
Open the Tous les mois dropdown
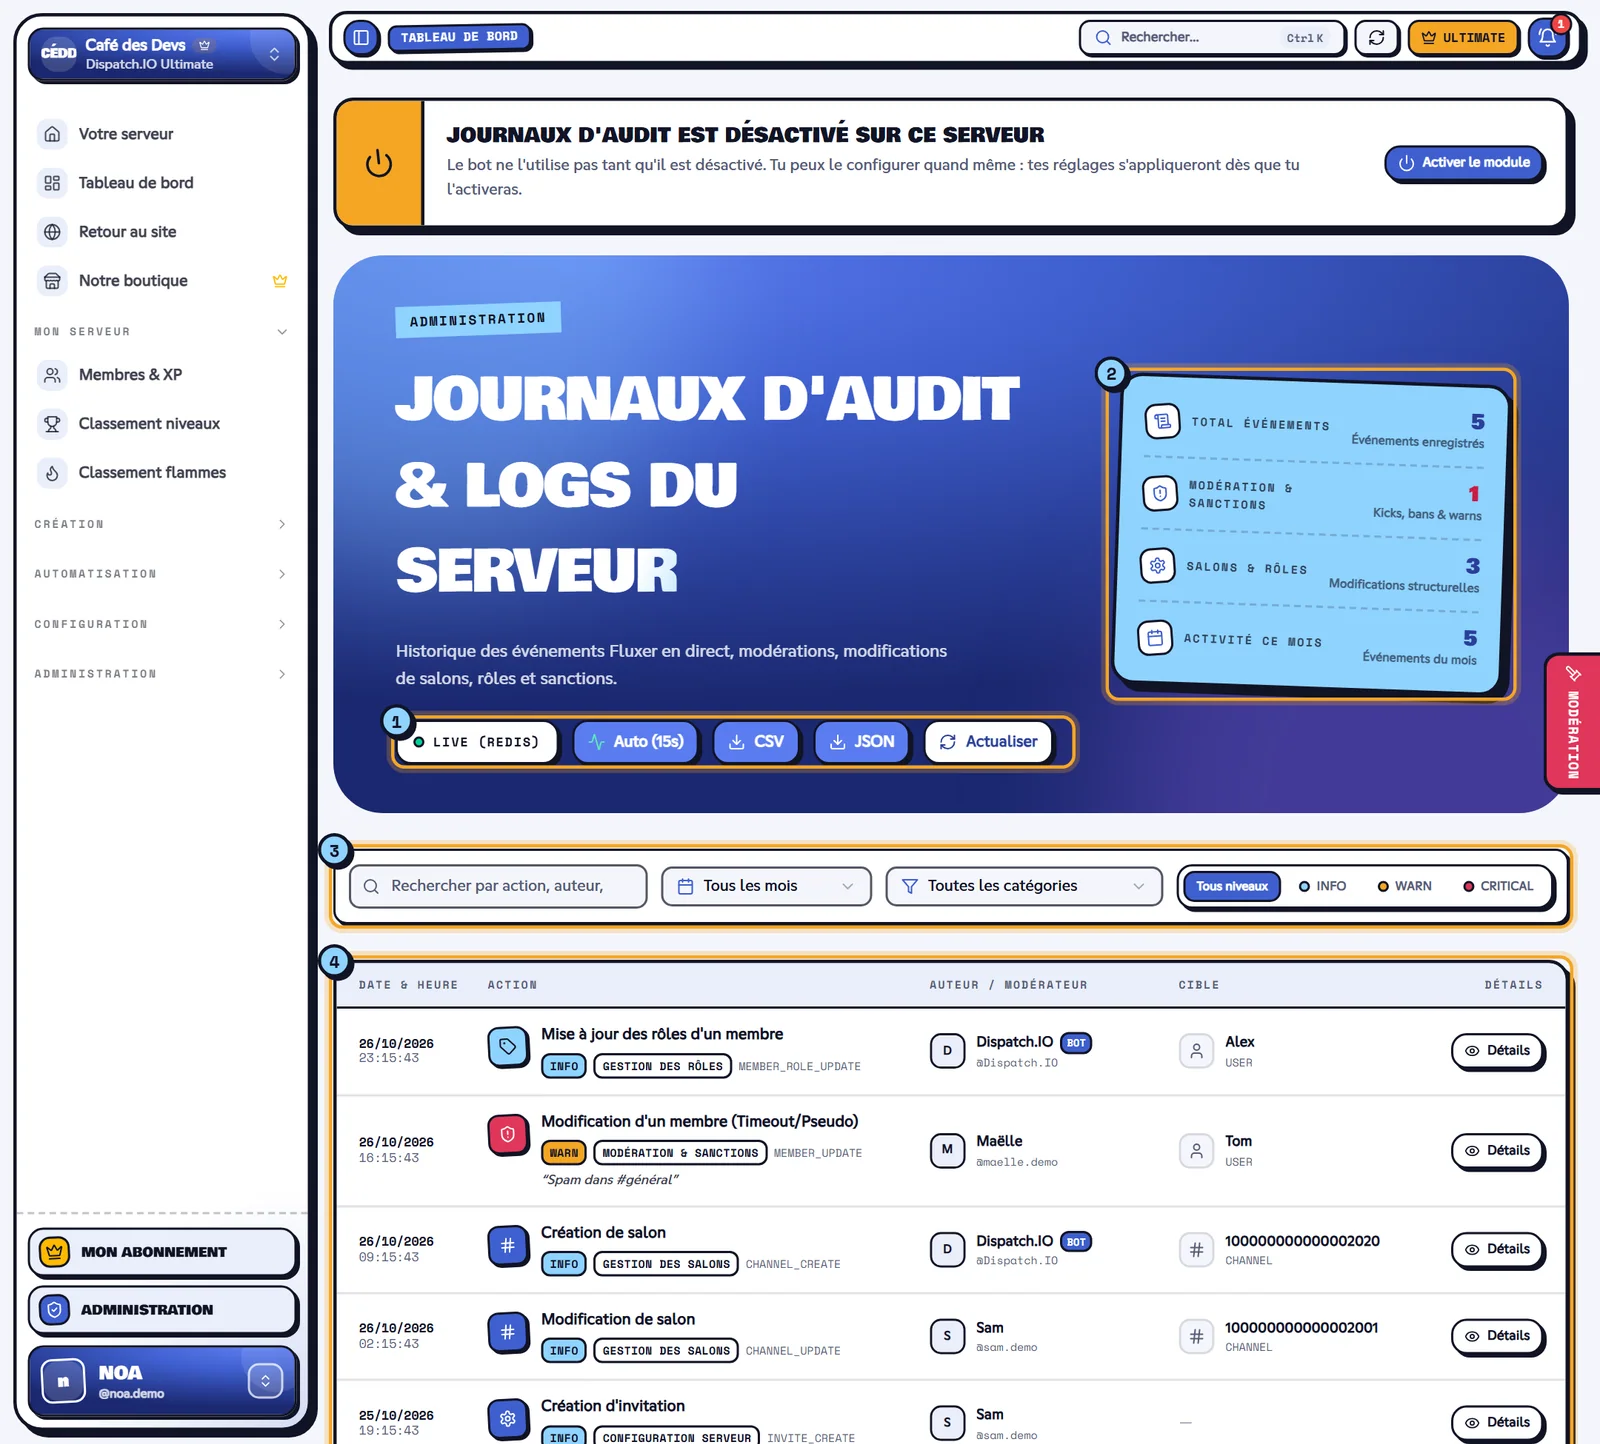click(766, 886)
